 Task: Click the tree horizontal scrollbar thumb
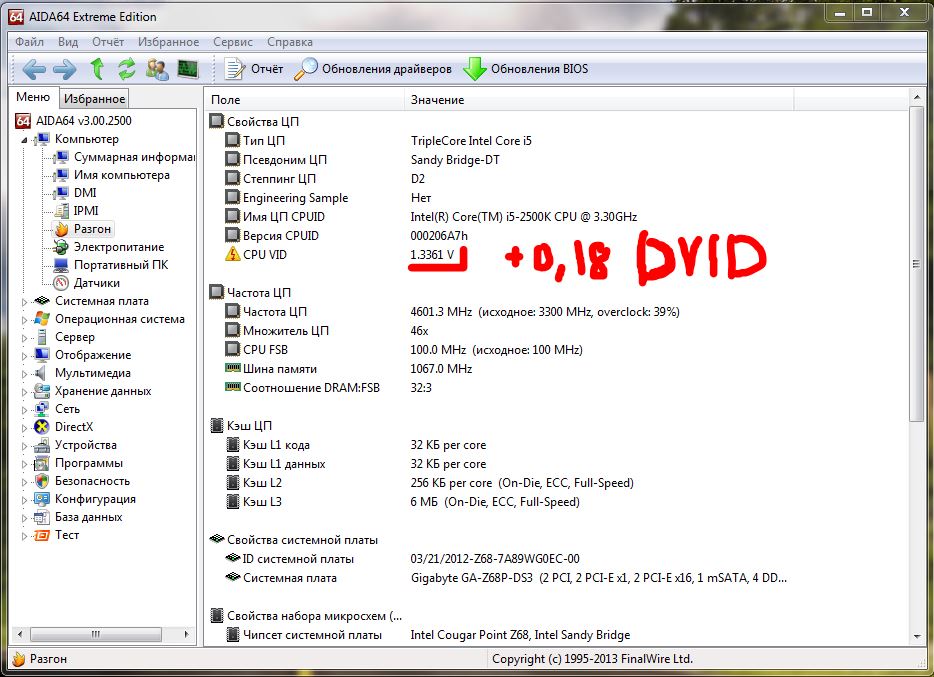[x=96, y=634]
